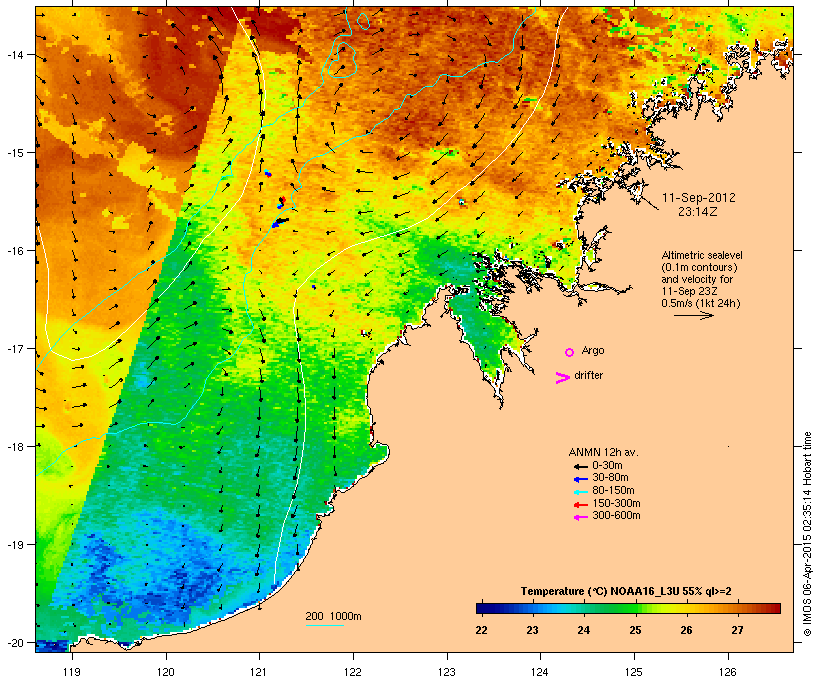
Task: Click the latitude axis label '-17'
Action: coord(14,348)
